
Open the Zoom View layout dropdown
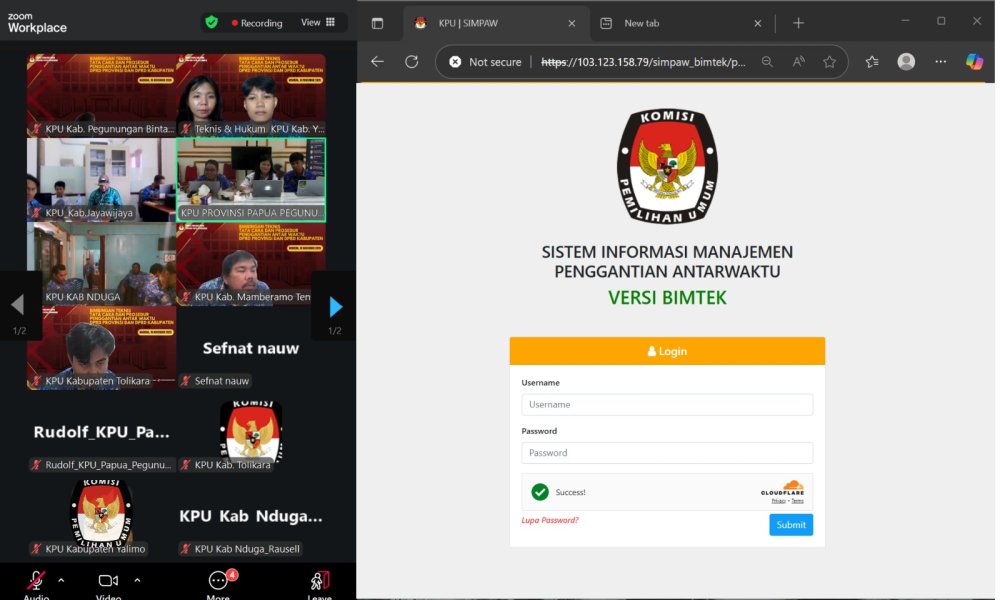[x=317, y=22]
